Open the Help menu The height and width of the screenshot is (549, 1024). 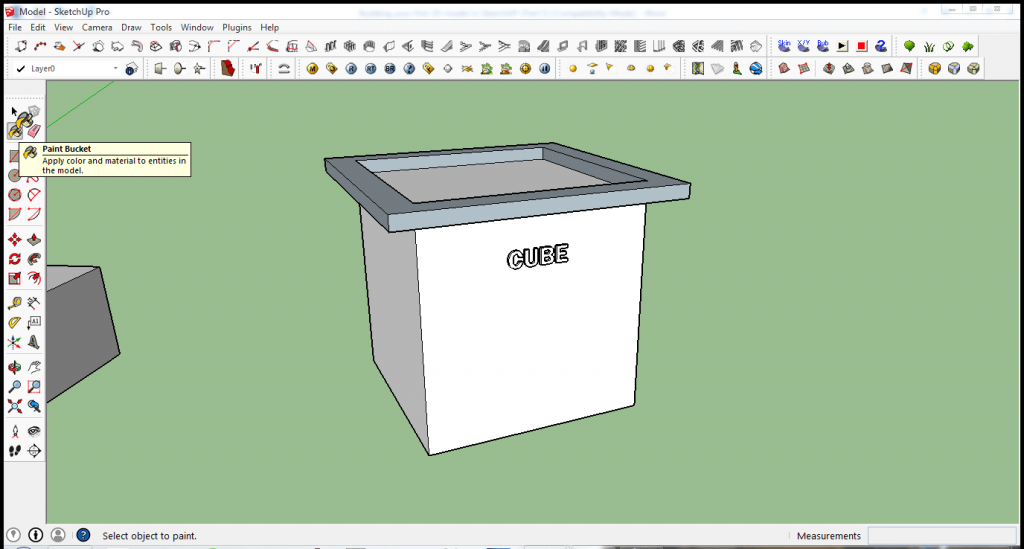point(269,27)
